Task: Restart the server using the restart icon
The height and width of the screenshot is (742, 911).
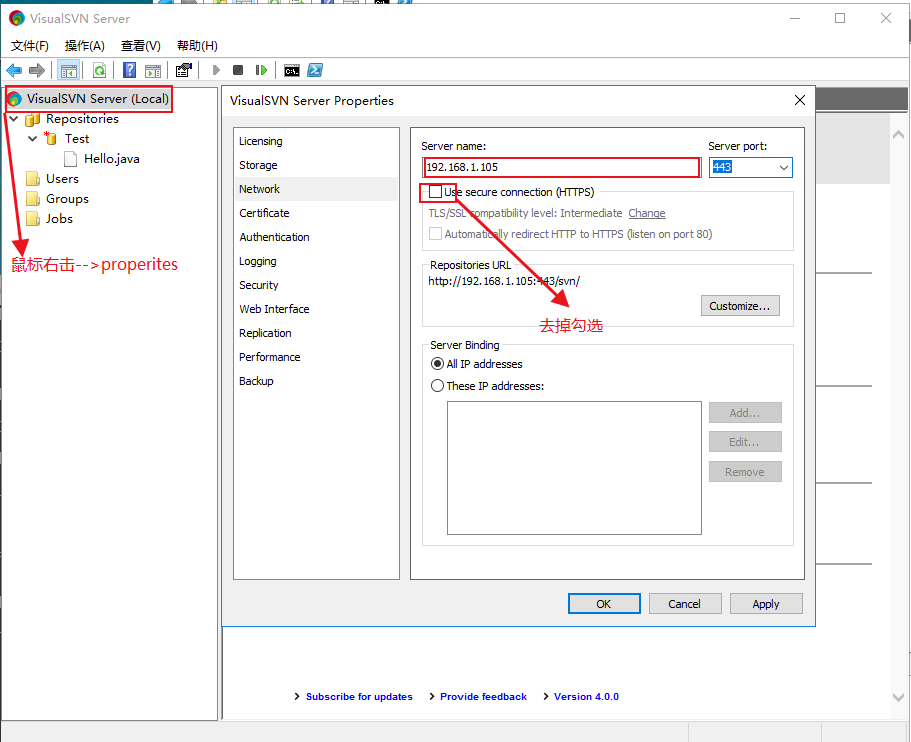Action: 261,70
